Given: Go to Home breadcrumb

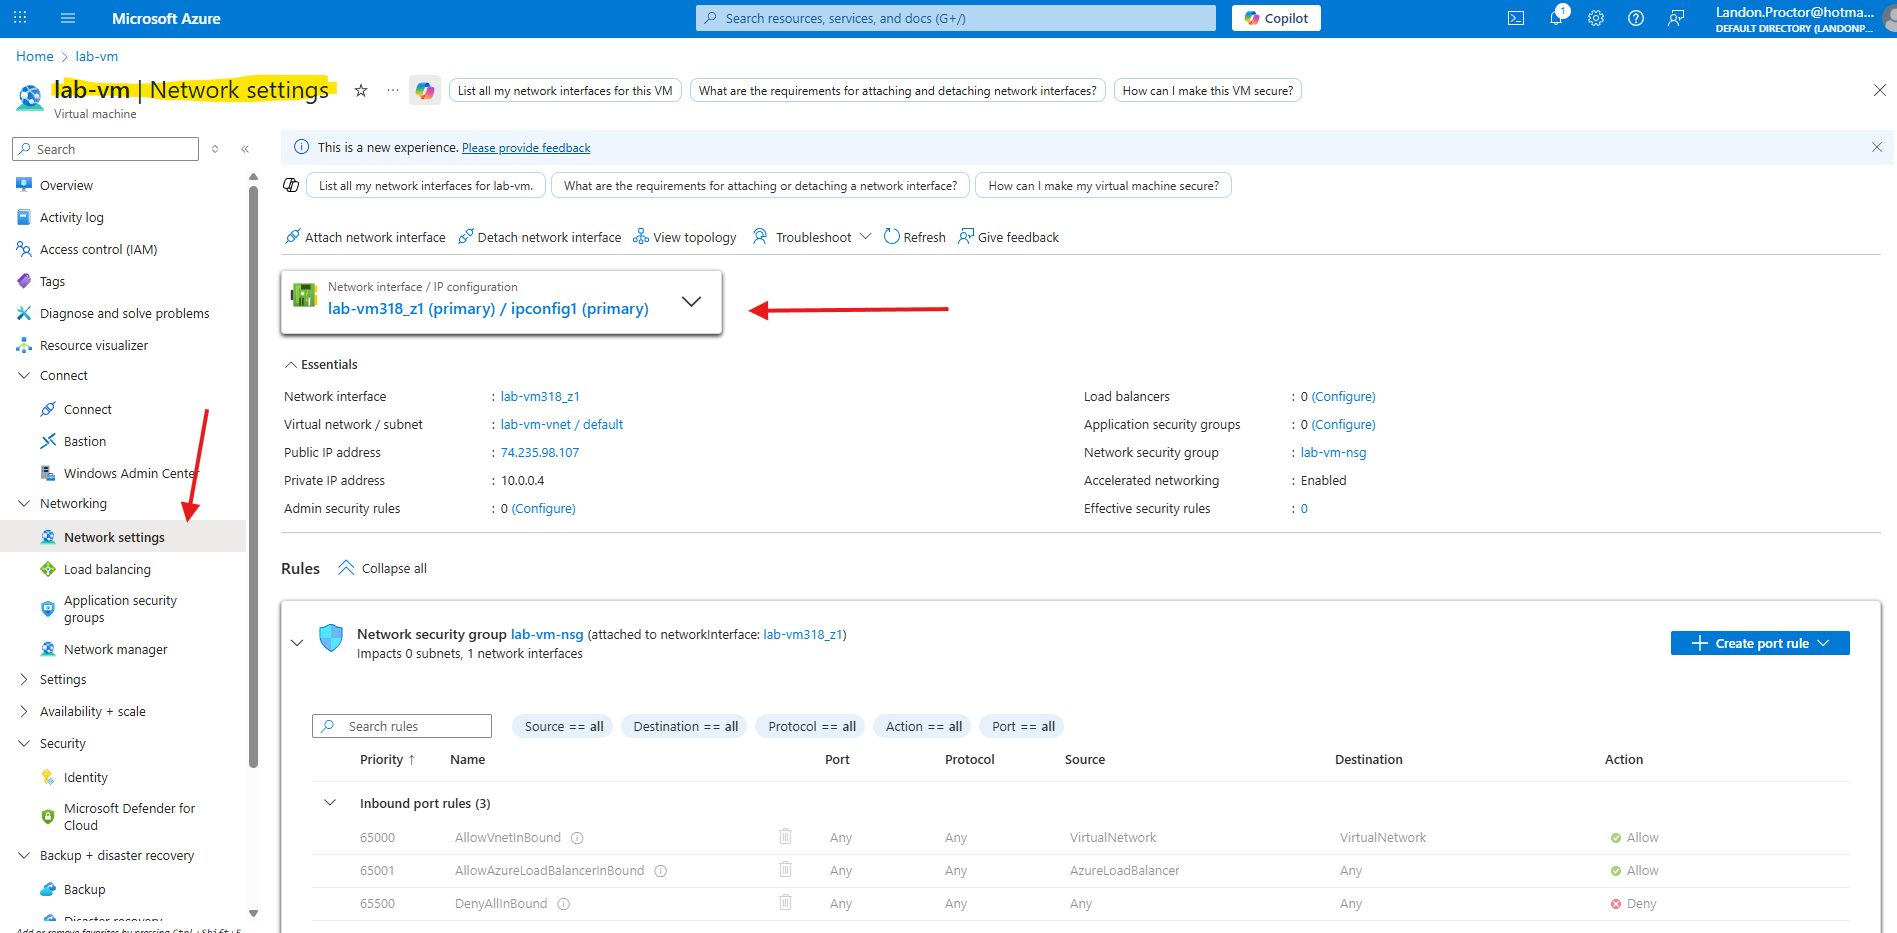Looking at the screenshot, I should (35, 56).
